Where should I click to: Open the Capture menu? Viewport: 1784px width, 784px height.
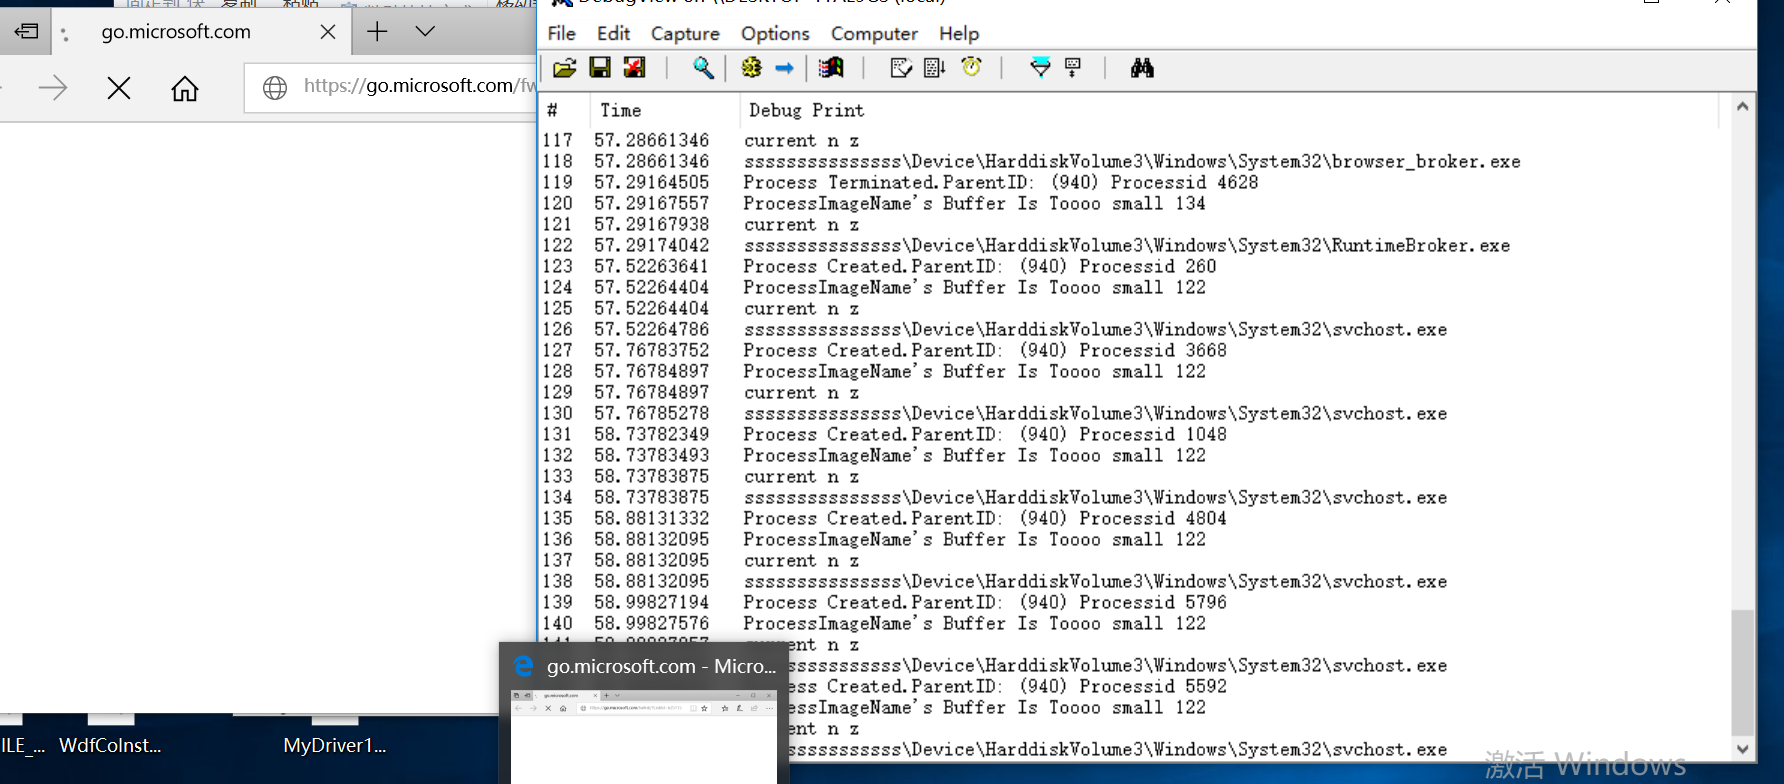(x=685, y=33)
